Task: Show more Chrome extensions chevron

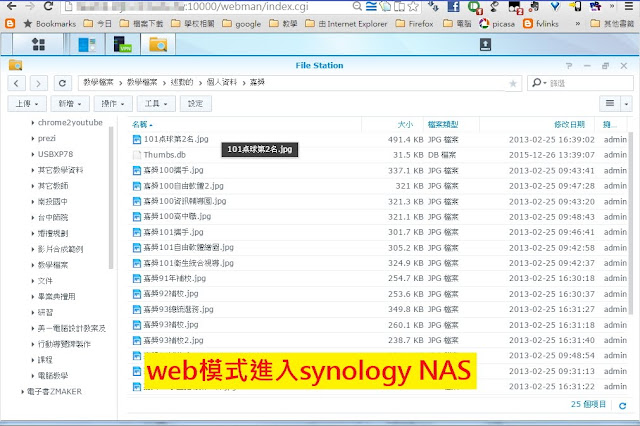Action: tap(612, 6)
